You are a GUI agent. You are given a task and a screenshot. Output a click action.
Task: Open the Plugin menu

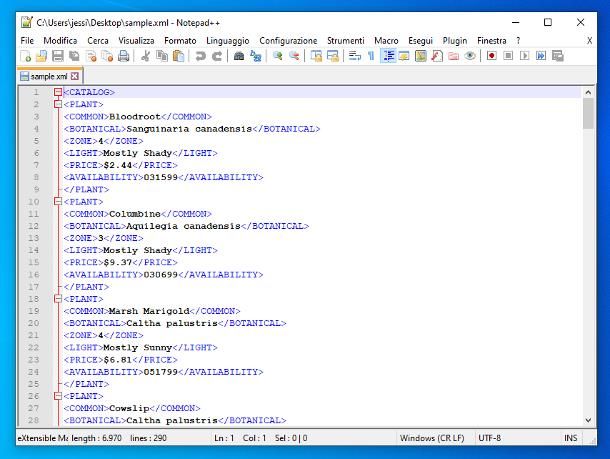click(455, 40)
